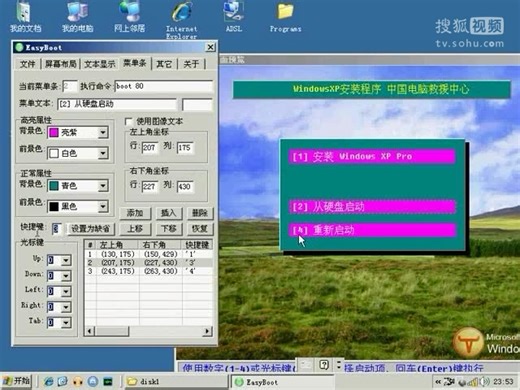This screenshot has height=390, width=520.
Task: Open the 我的电脑 desktop icon
Action: [x=77, y=17]
